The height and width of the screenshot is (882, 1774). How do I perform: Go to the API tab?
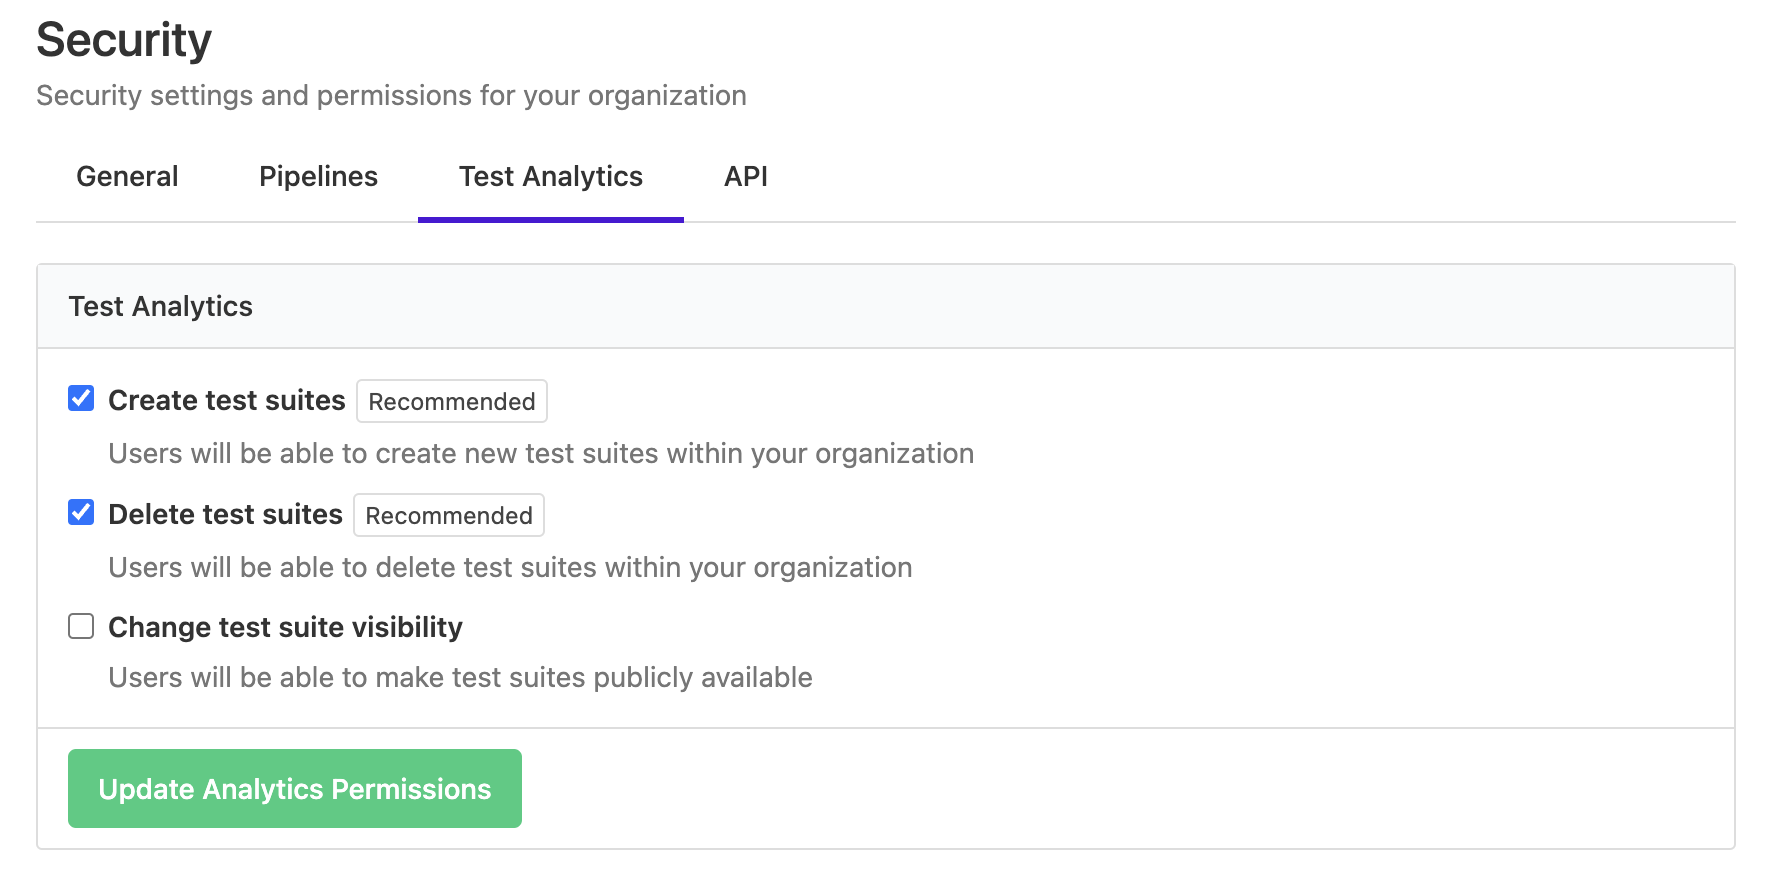[746, 177]
